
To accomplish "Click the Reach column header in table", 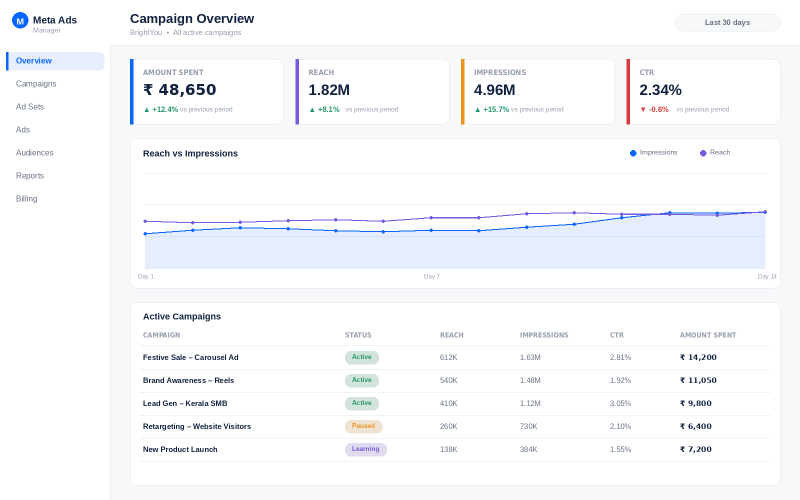I will tap(452, 335).
